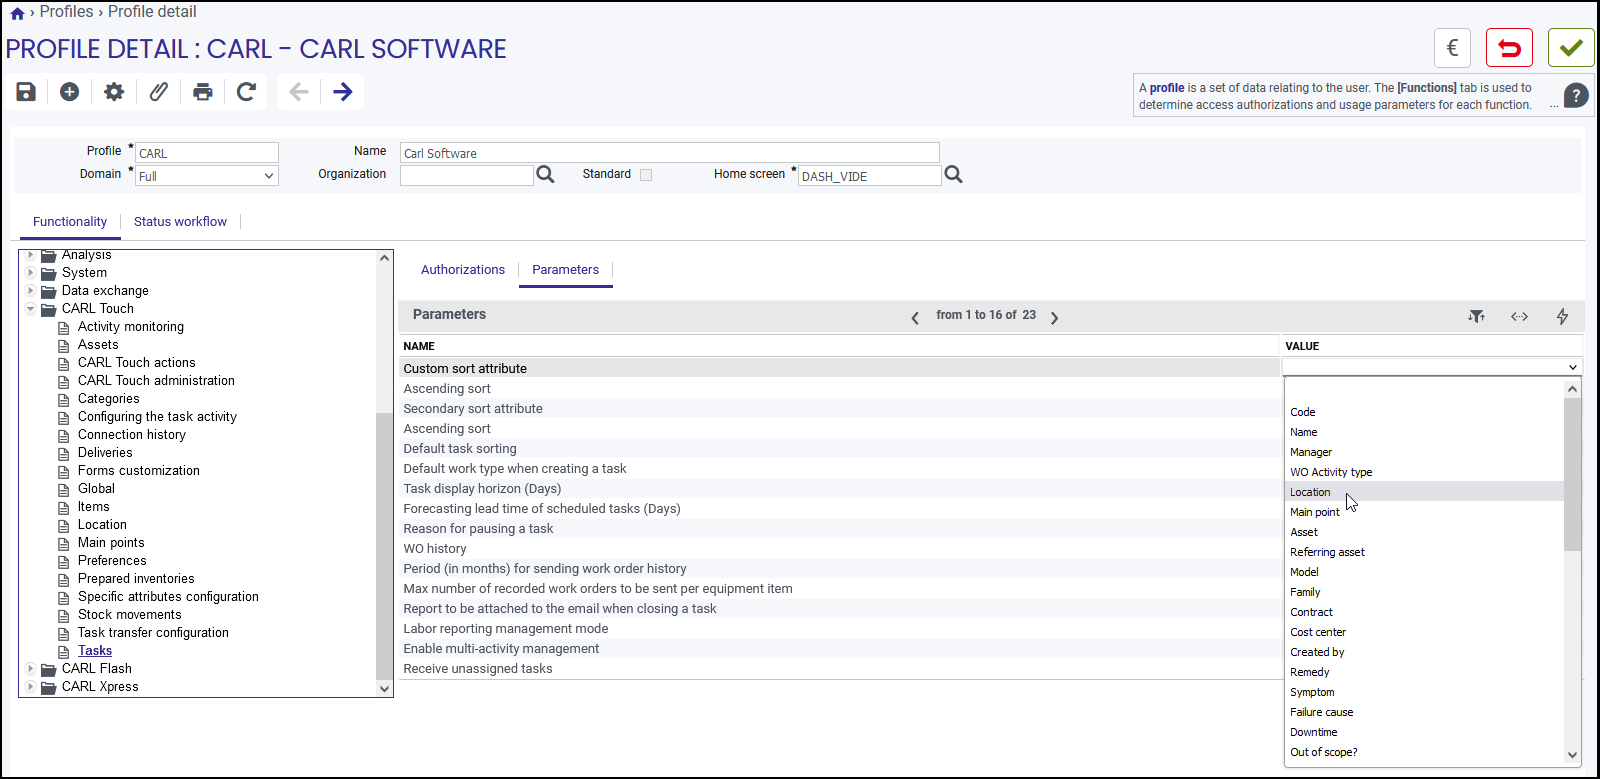Toggle the Standard checkbox
Screen dimensions: 1600x779
[646, 174]
